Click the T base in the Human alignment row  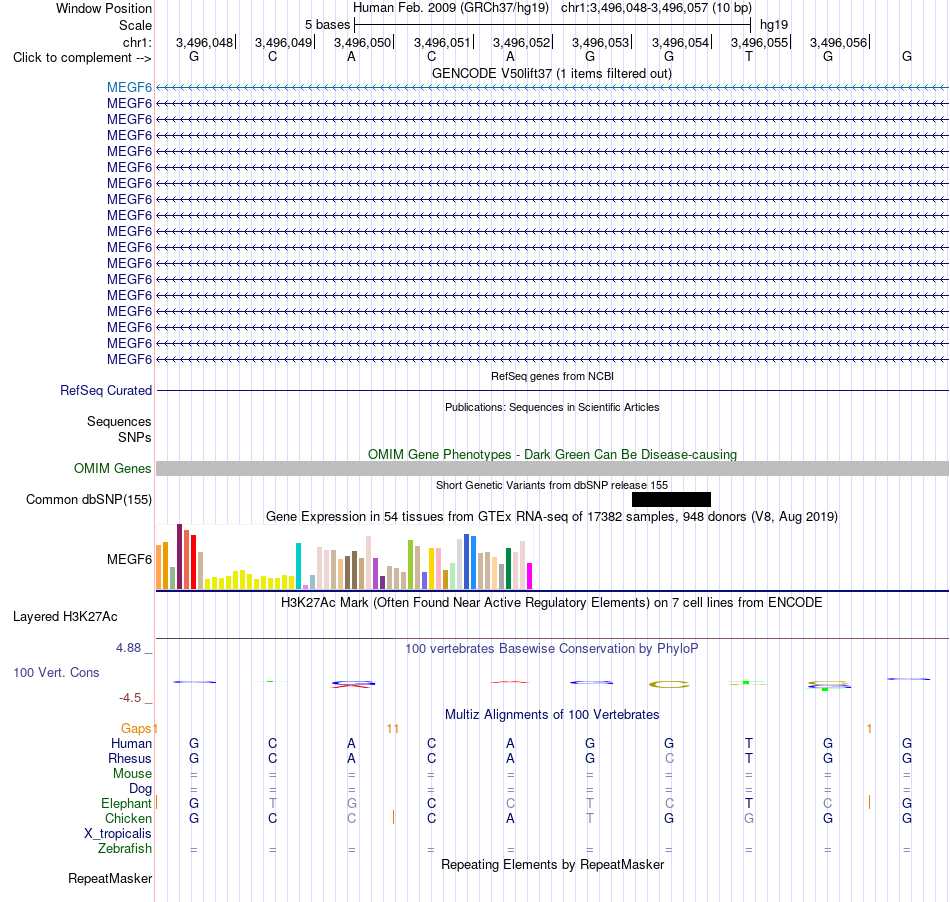tap(749, 743)
